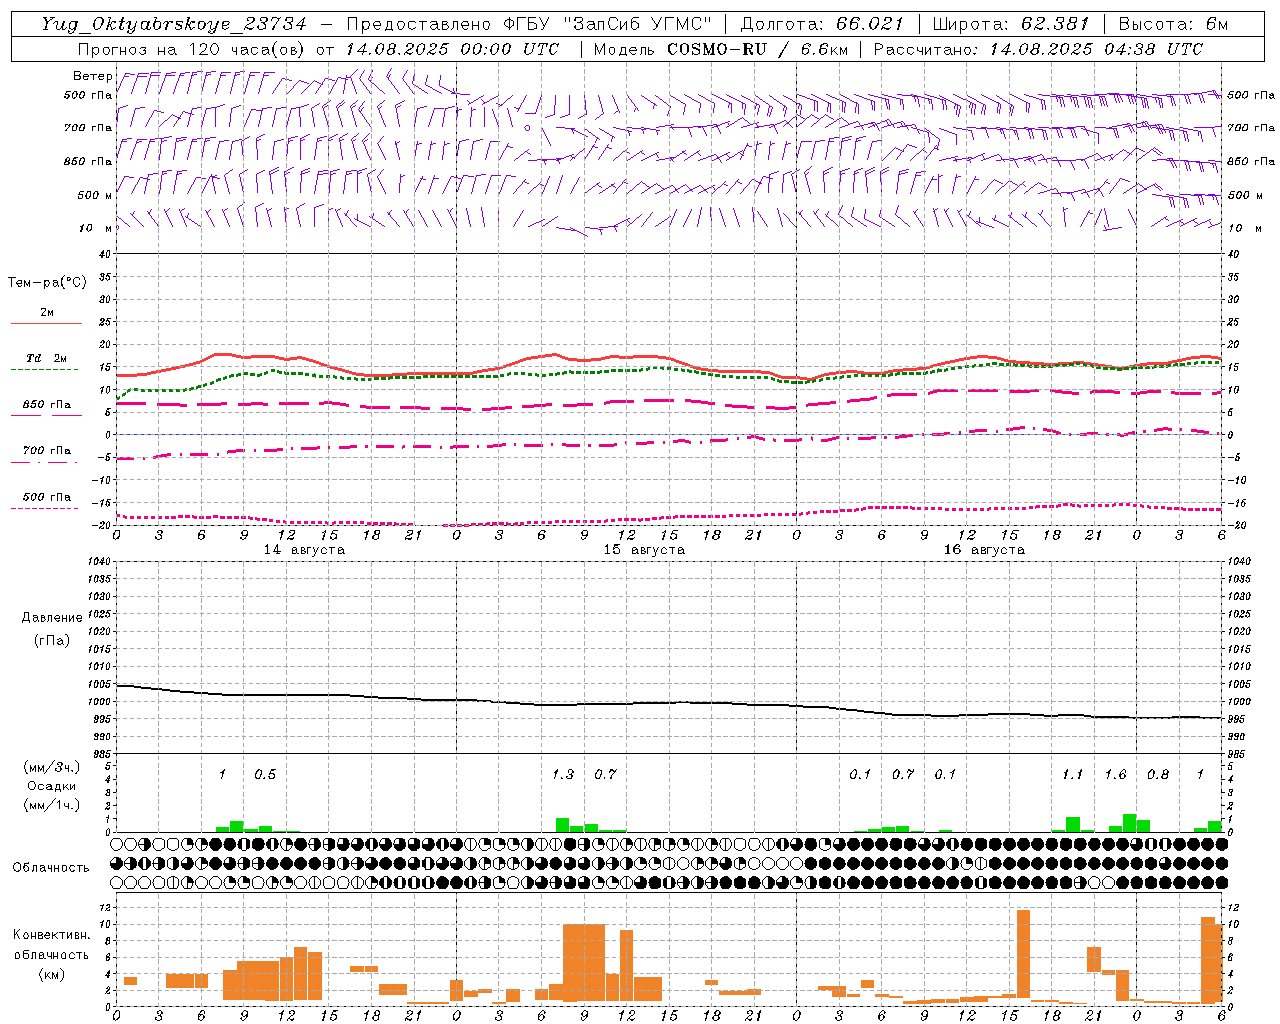Click the solid red 2м legend line
The image size is (1280, 1024).
[x=46, y=323]
